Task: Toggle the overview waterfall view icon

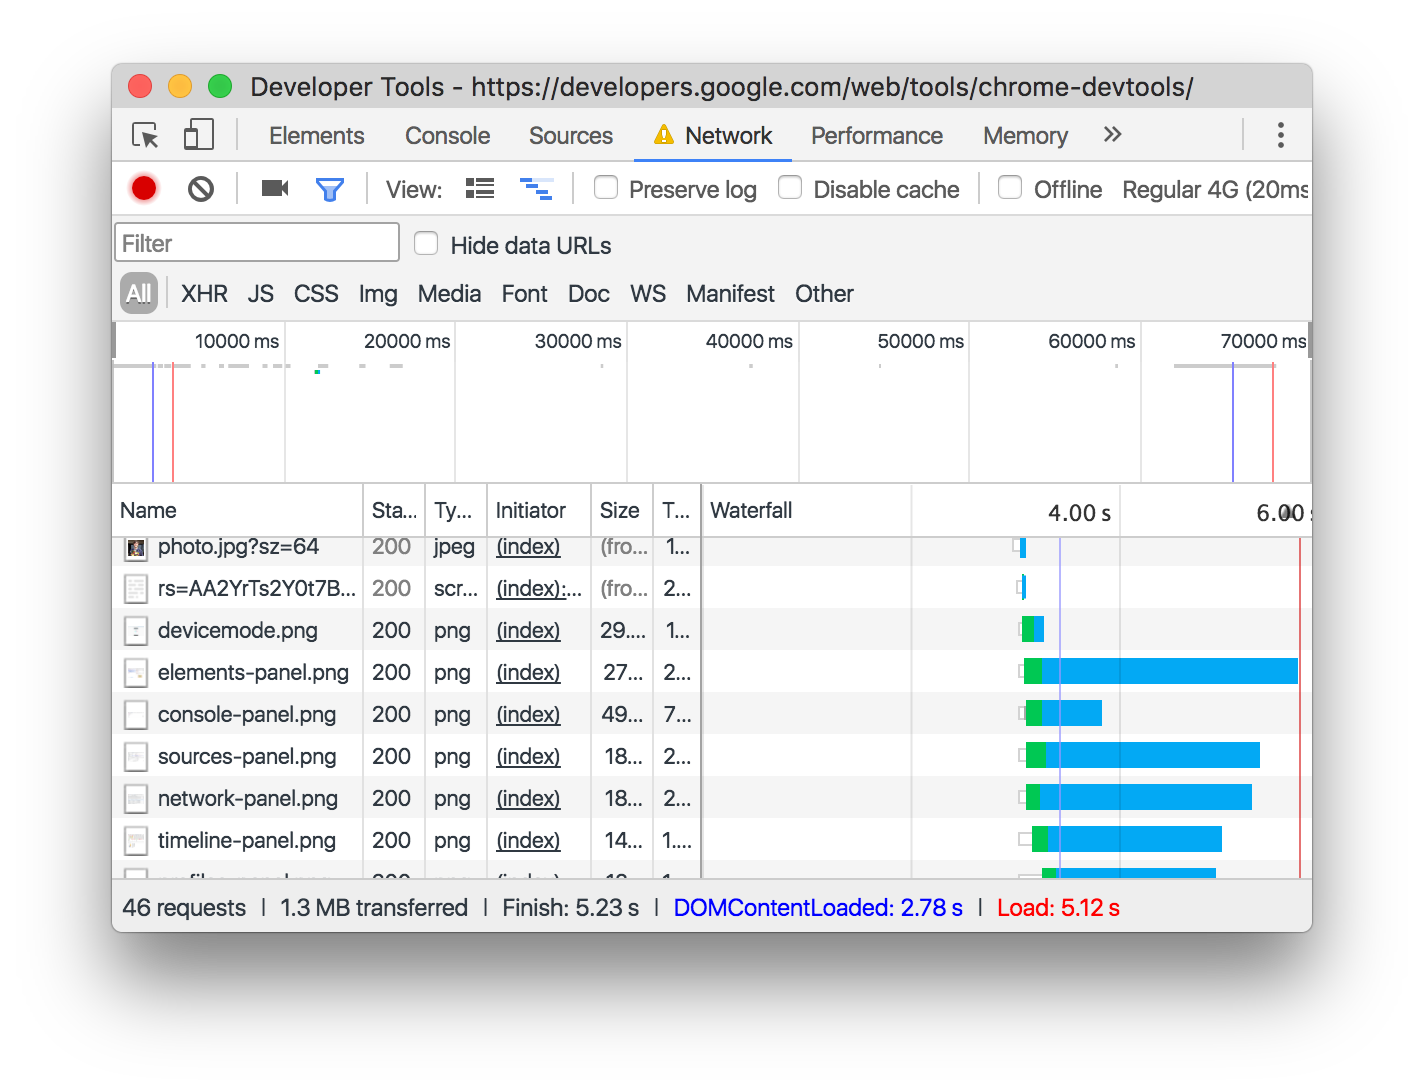Action: [x=536, y=188]
